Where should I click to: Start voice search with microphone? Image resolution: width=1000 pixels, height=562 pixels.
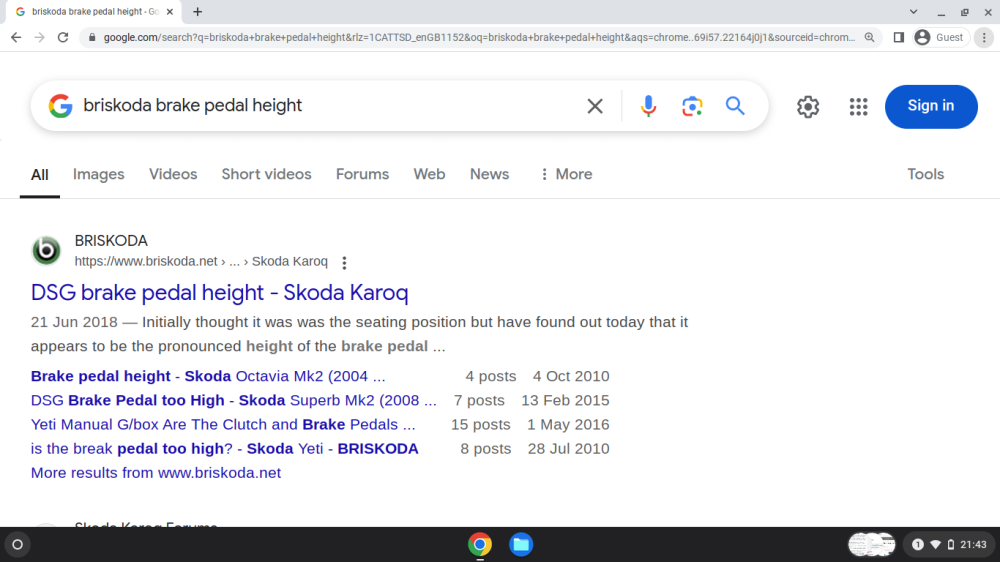pos(648,106)
